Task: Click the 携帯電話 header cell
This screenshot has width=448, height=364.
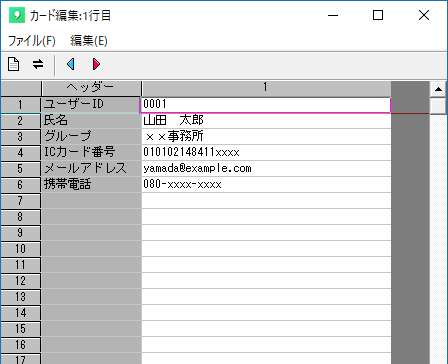Action: [91, 185]
